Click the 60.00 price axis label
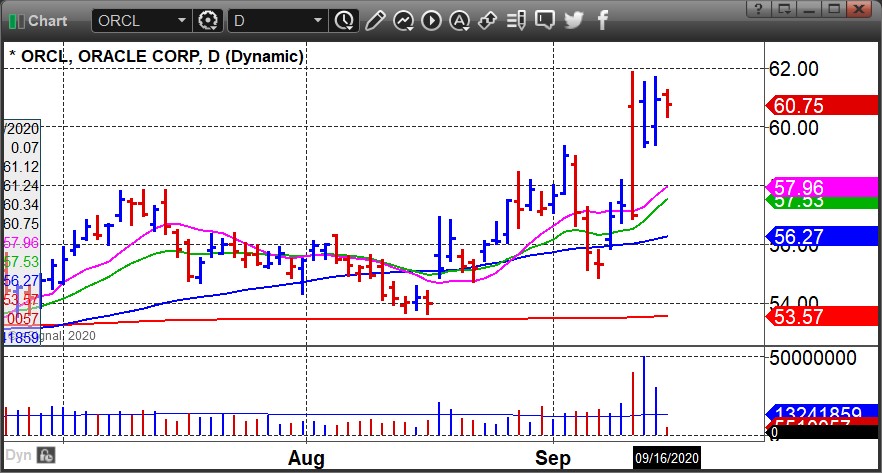The width and height of the screenshot is (882, 473). coord(794,128)
